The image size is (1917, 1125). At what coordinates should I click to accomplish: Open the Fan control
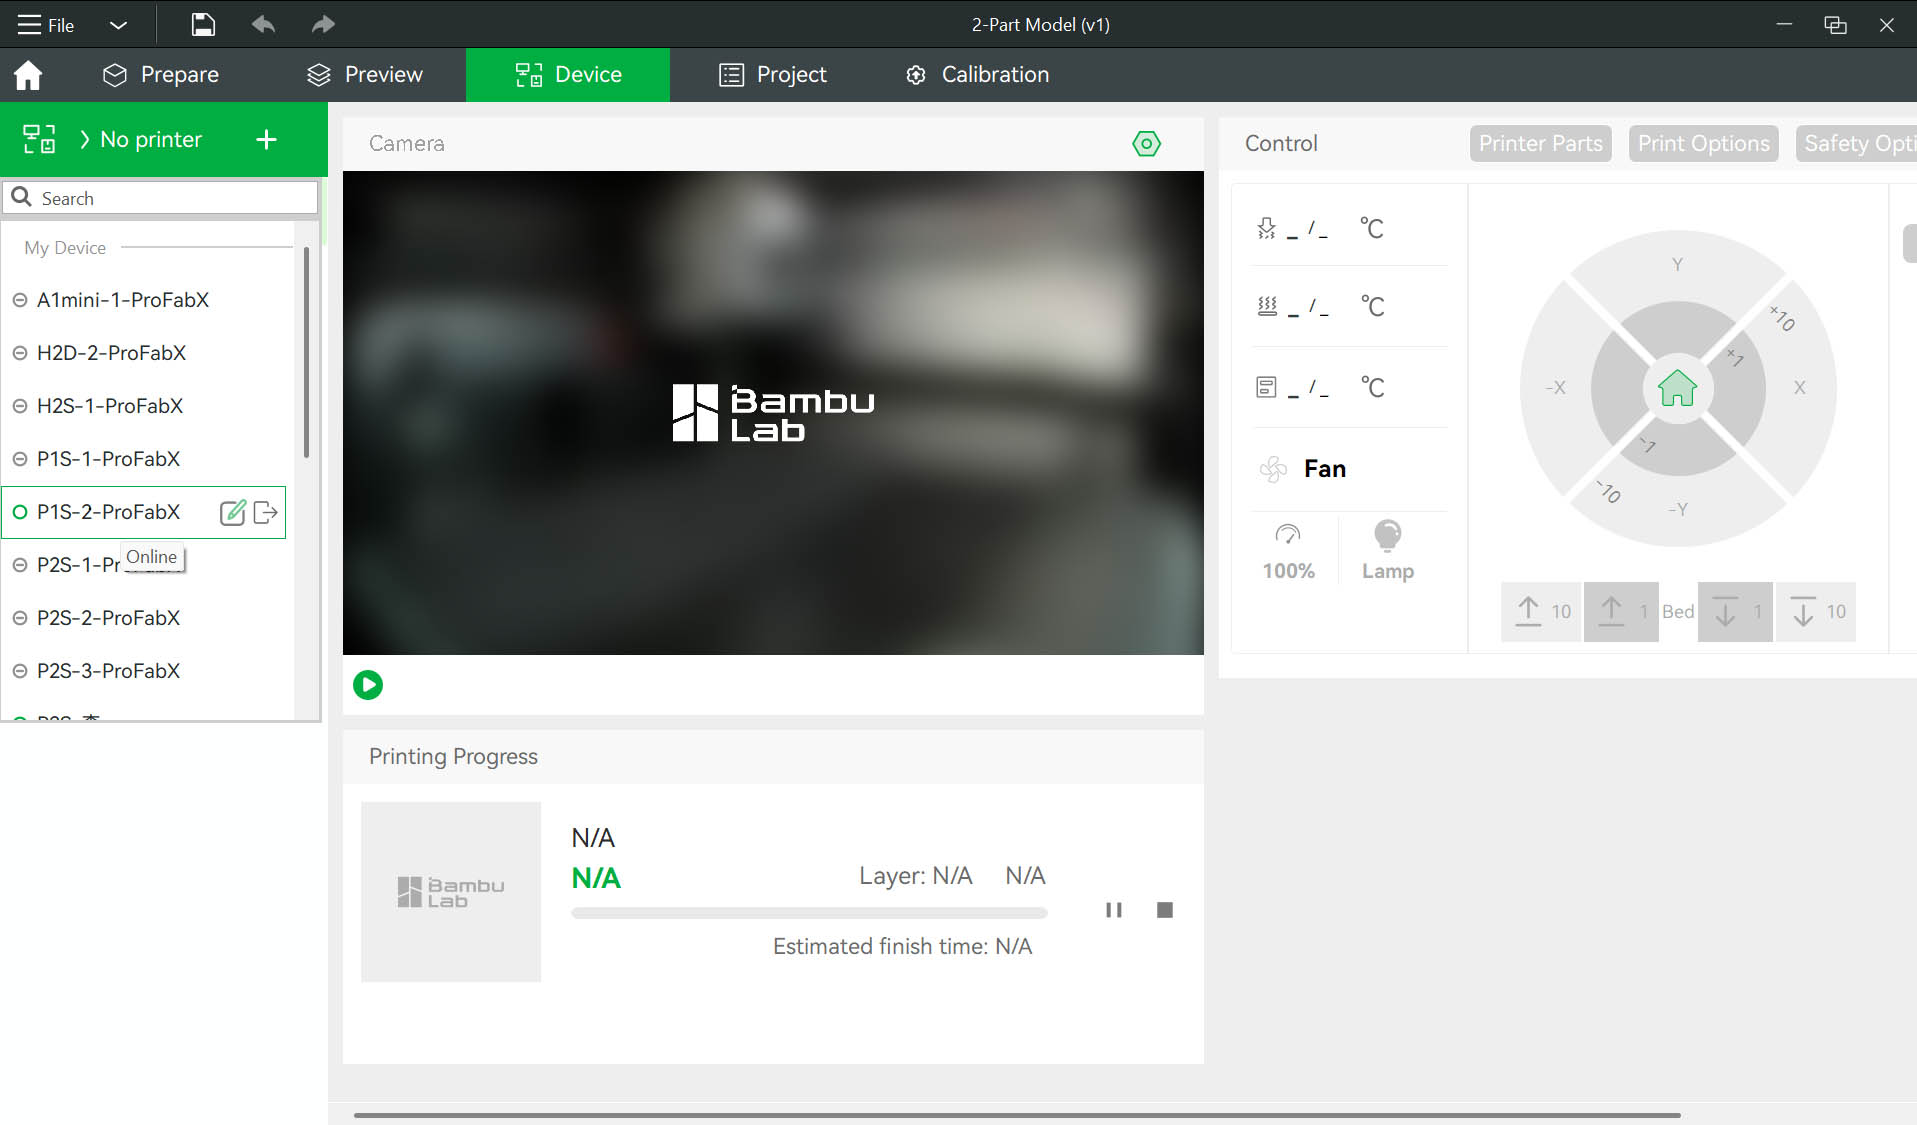[x=1304, y=469]
